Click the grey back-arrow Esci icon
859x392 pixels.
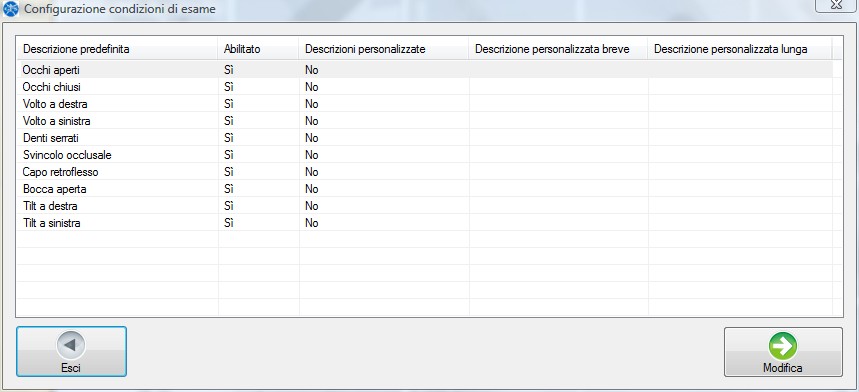[71, 345]
